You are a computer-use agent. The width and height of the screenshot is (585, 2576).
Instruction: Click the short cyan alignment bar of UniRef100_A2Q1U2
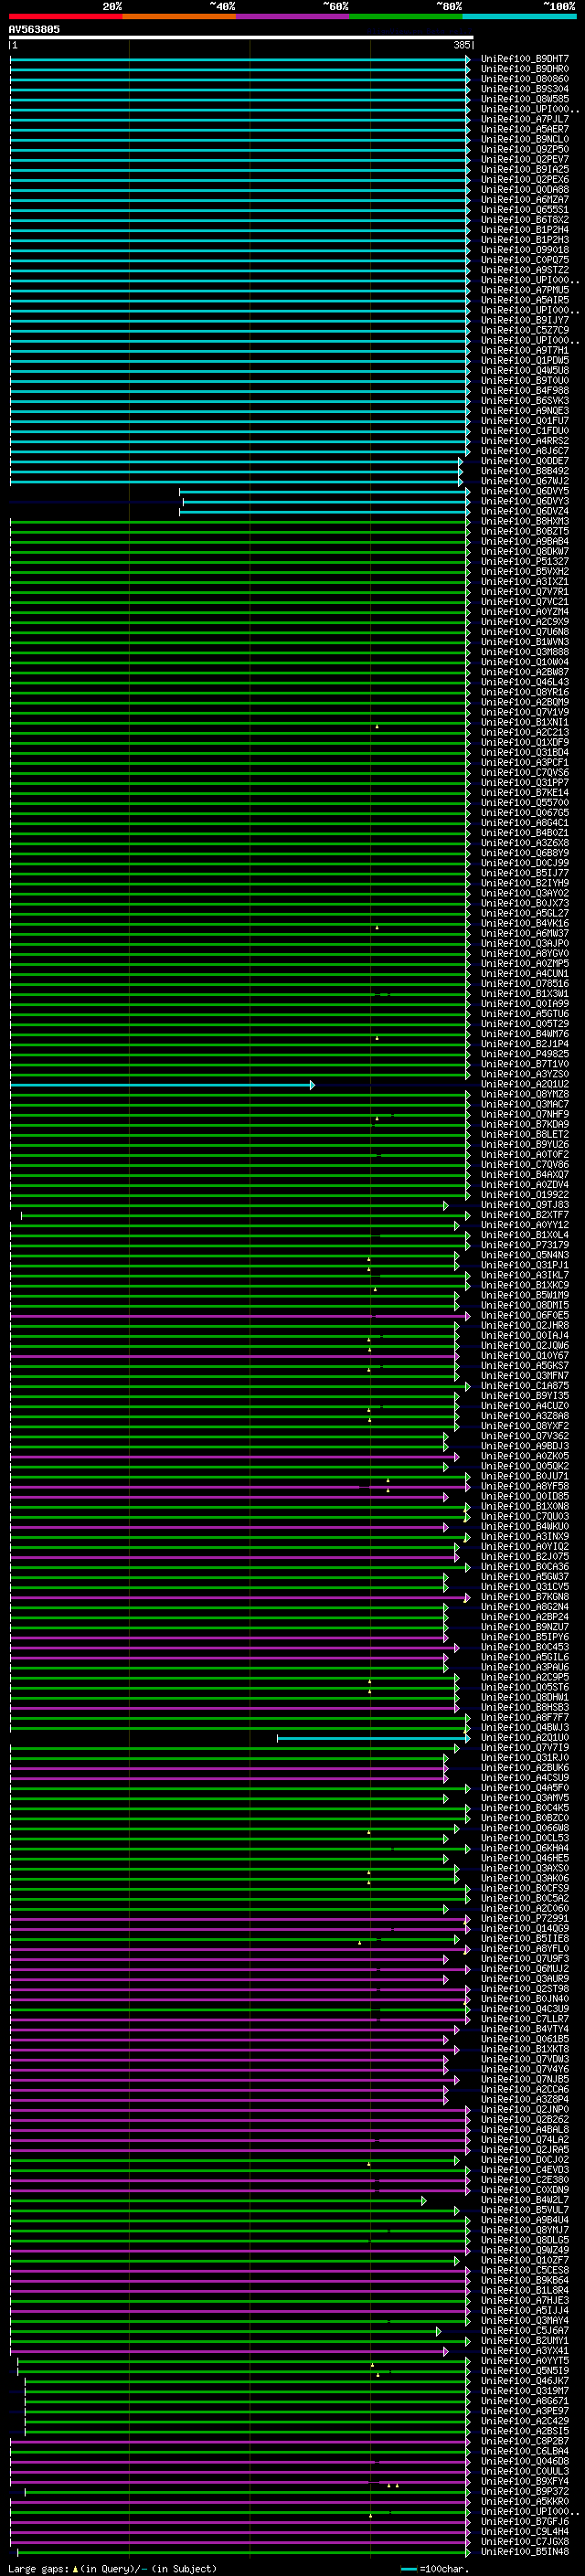(x=162, y=1085)
